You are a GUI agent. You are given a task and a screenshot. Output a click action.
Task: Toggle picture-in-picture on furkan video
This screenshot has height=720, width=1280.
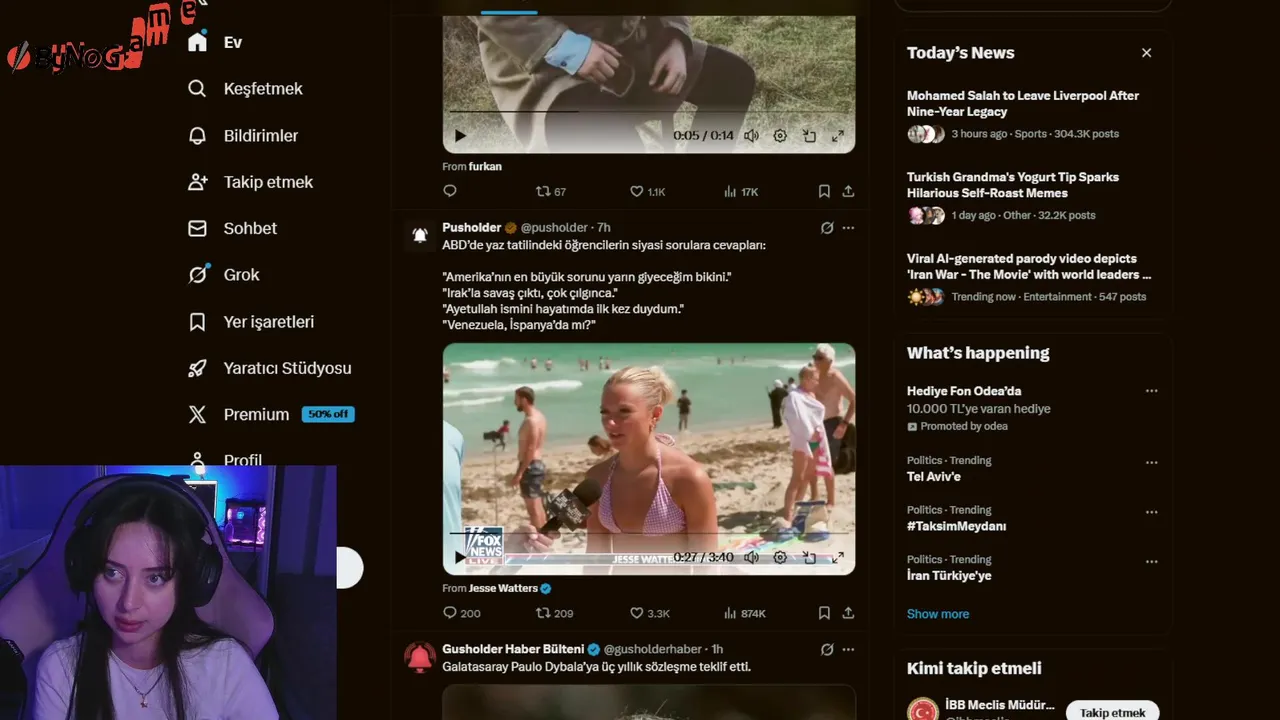pyautogui.click(x=809, y=136)
